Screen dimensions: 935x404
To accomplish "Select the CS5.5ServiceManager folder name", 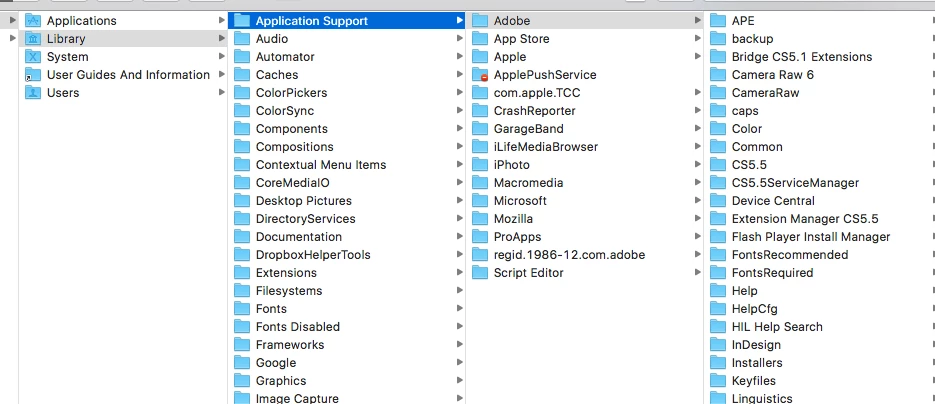I will click(x=795, y=183).
